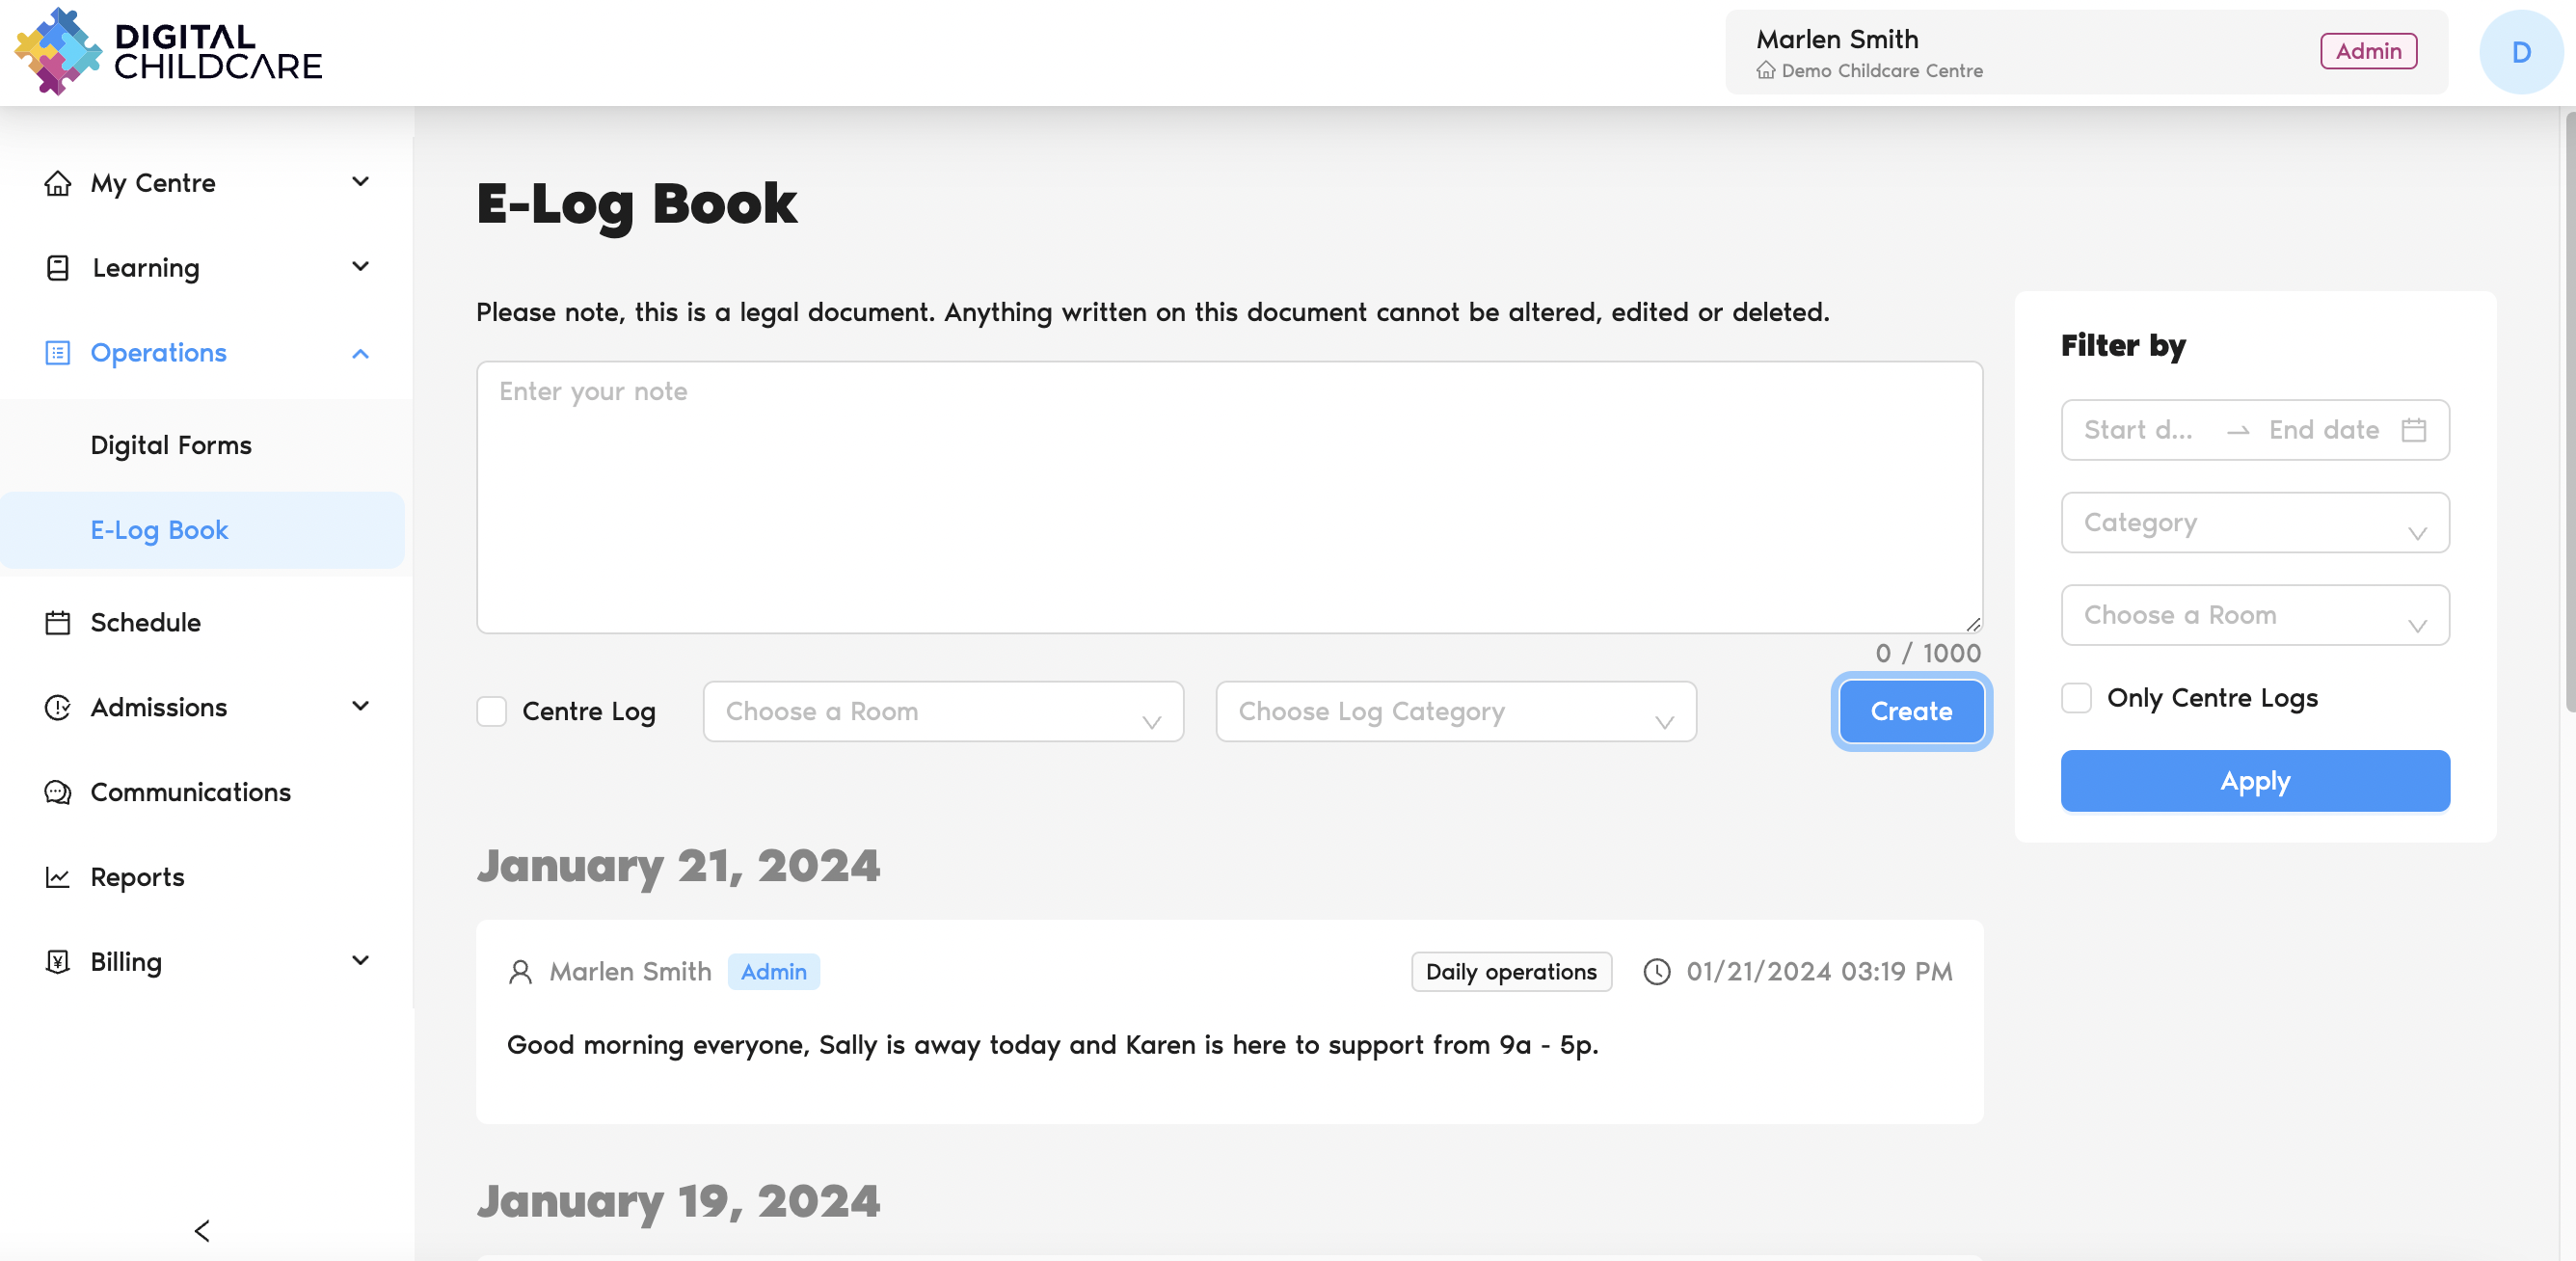Open the Choose Log Category dropdown
Image resolution: width=2576 pixels, height=1261 pixels.
pos(1455,712)
